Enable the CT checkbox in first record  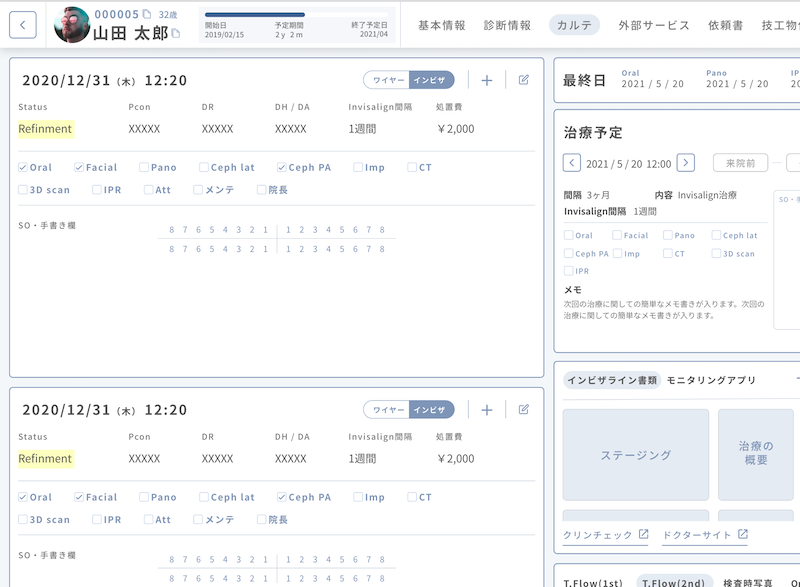pyautogui.click(x=413, y=168)
